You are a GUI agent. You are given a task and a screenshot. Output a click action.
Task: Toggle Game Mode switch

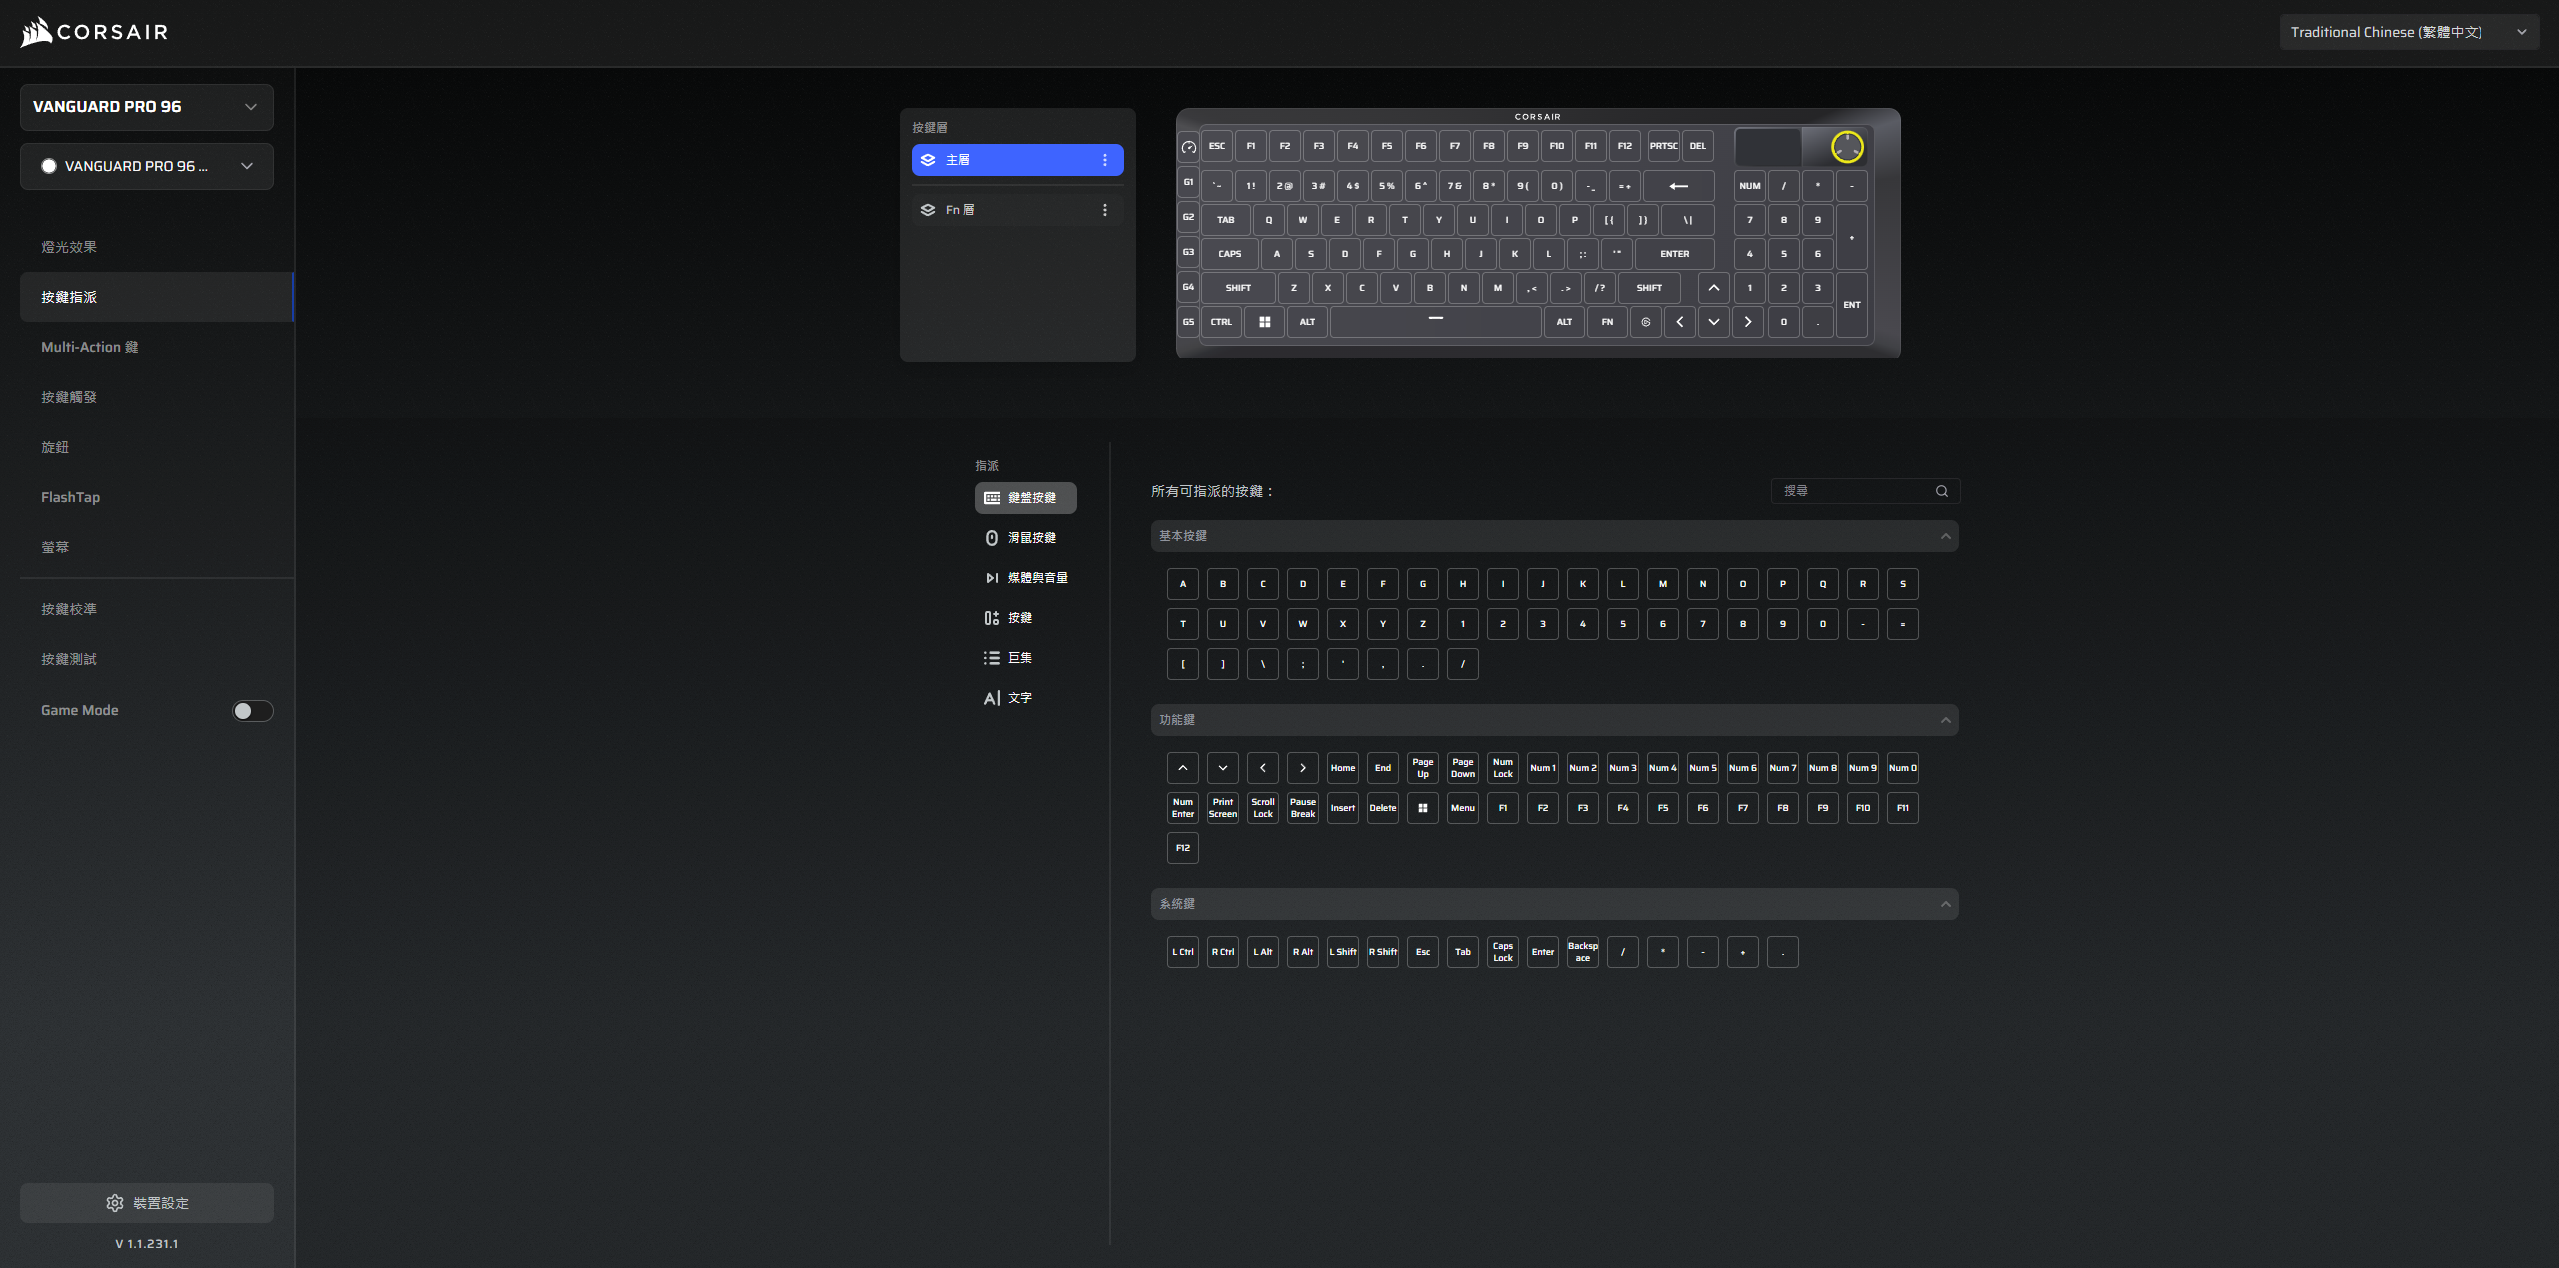pyautogui.click(x=252, y=711)
